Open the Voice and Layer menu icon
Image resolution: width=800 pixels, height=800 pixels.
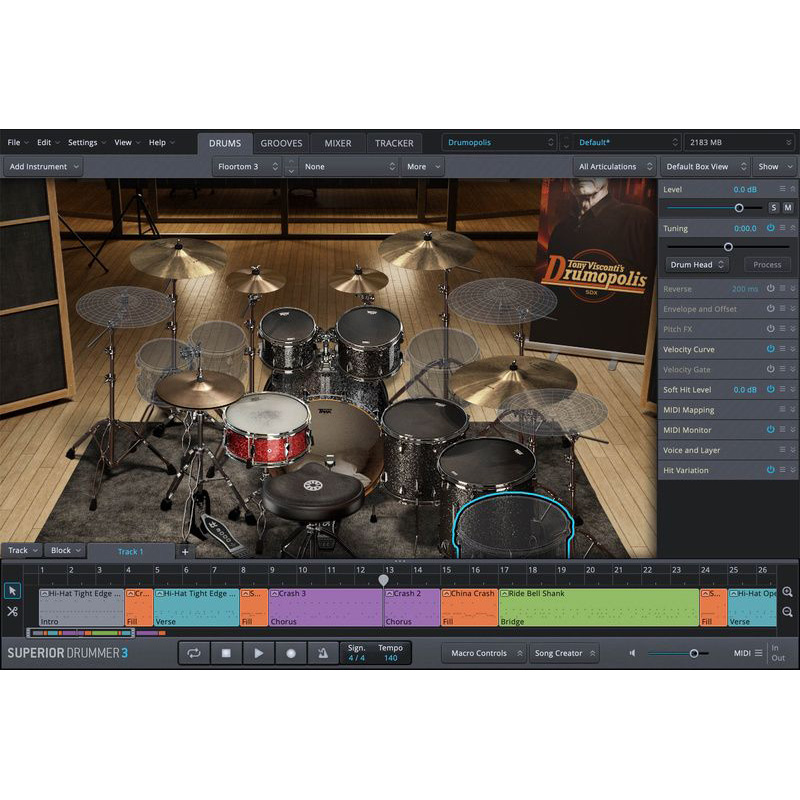[x=783, y=449]
